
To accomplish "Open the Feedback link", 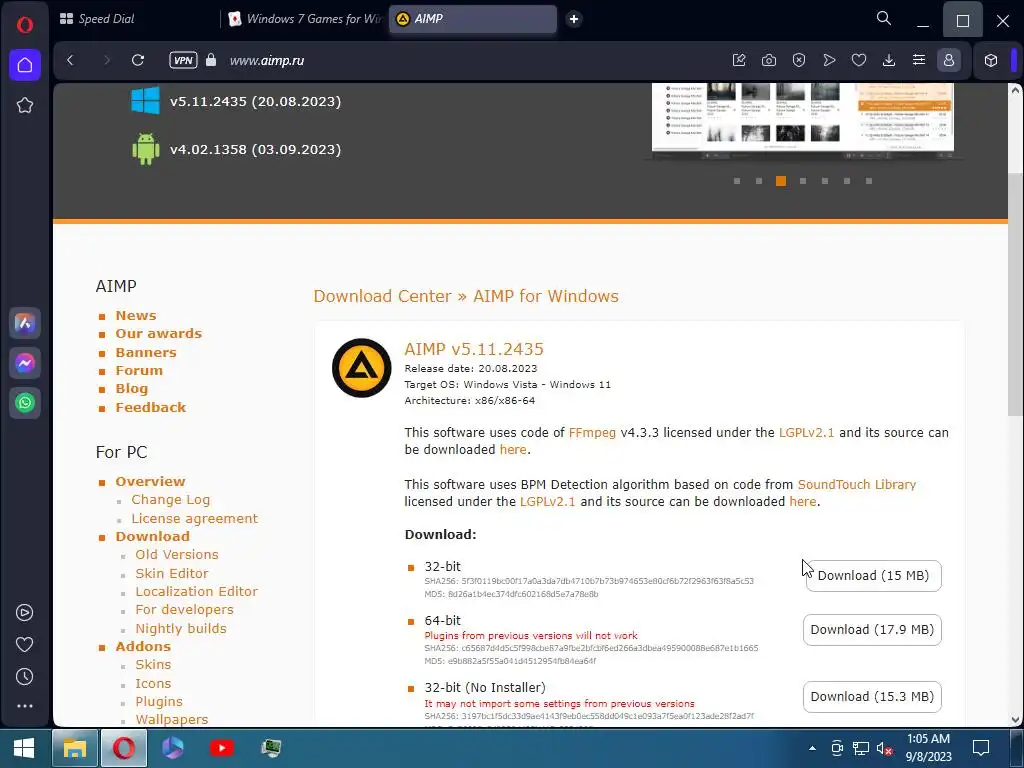I will [151, 408].
